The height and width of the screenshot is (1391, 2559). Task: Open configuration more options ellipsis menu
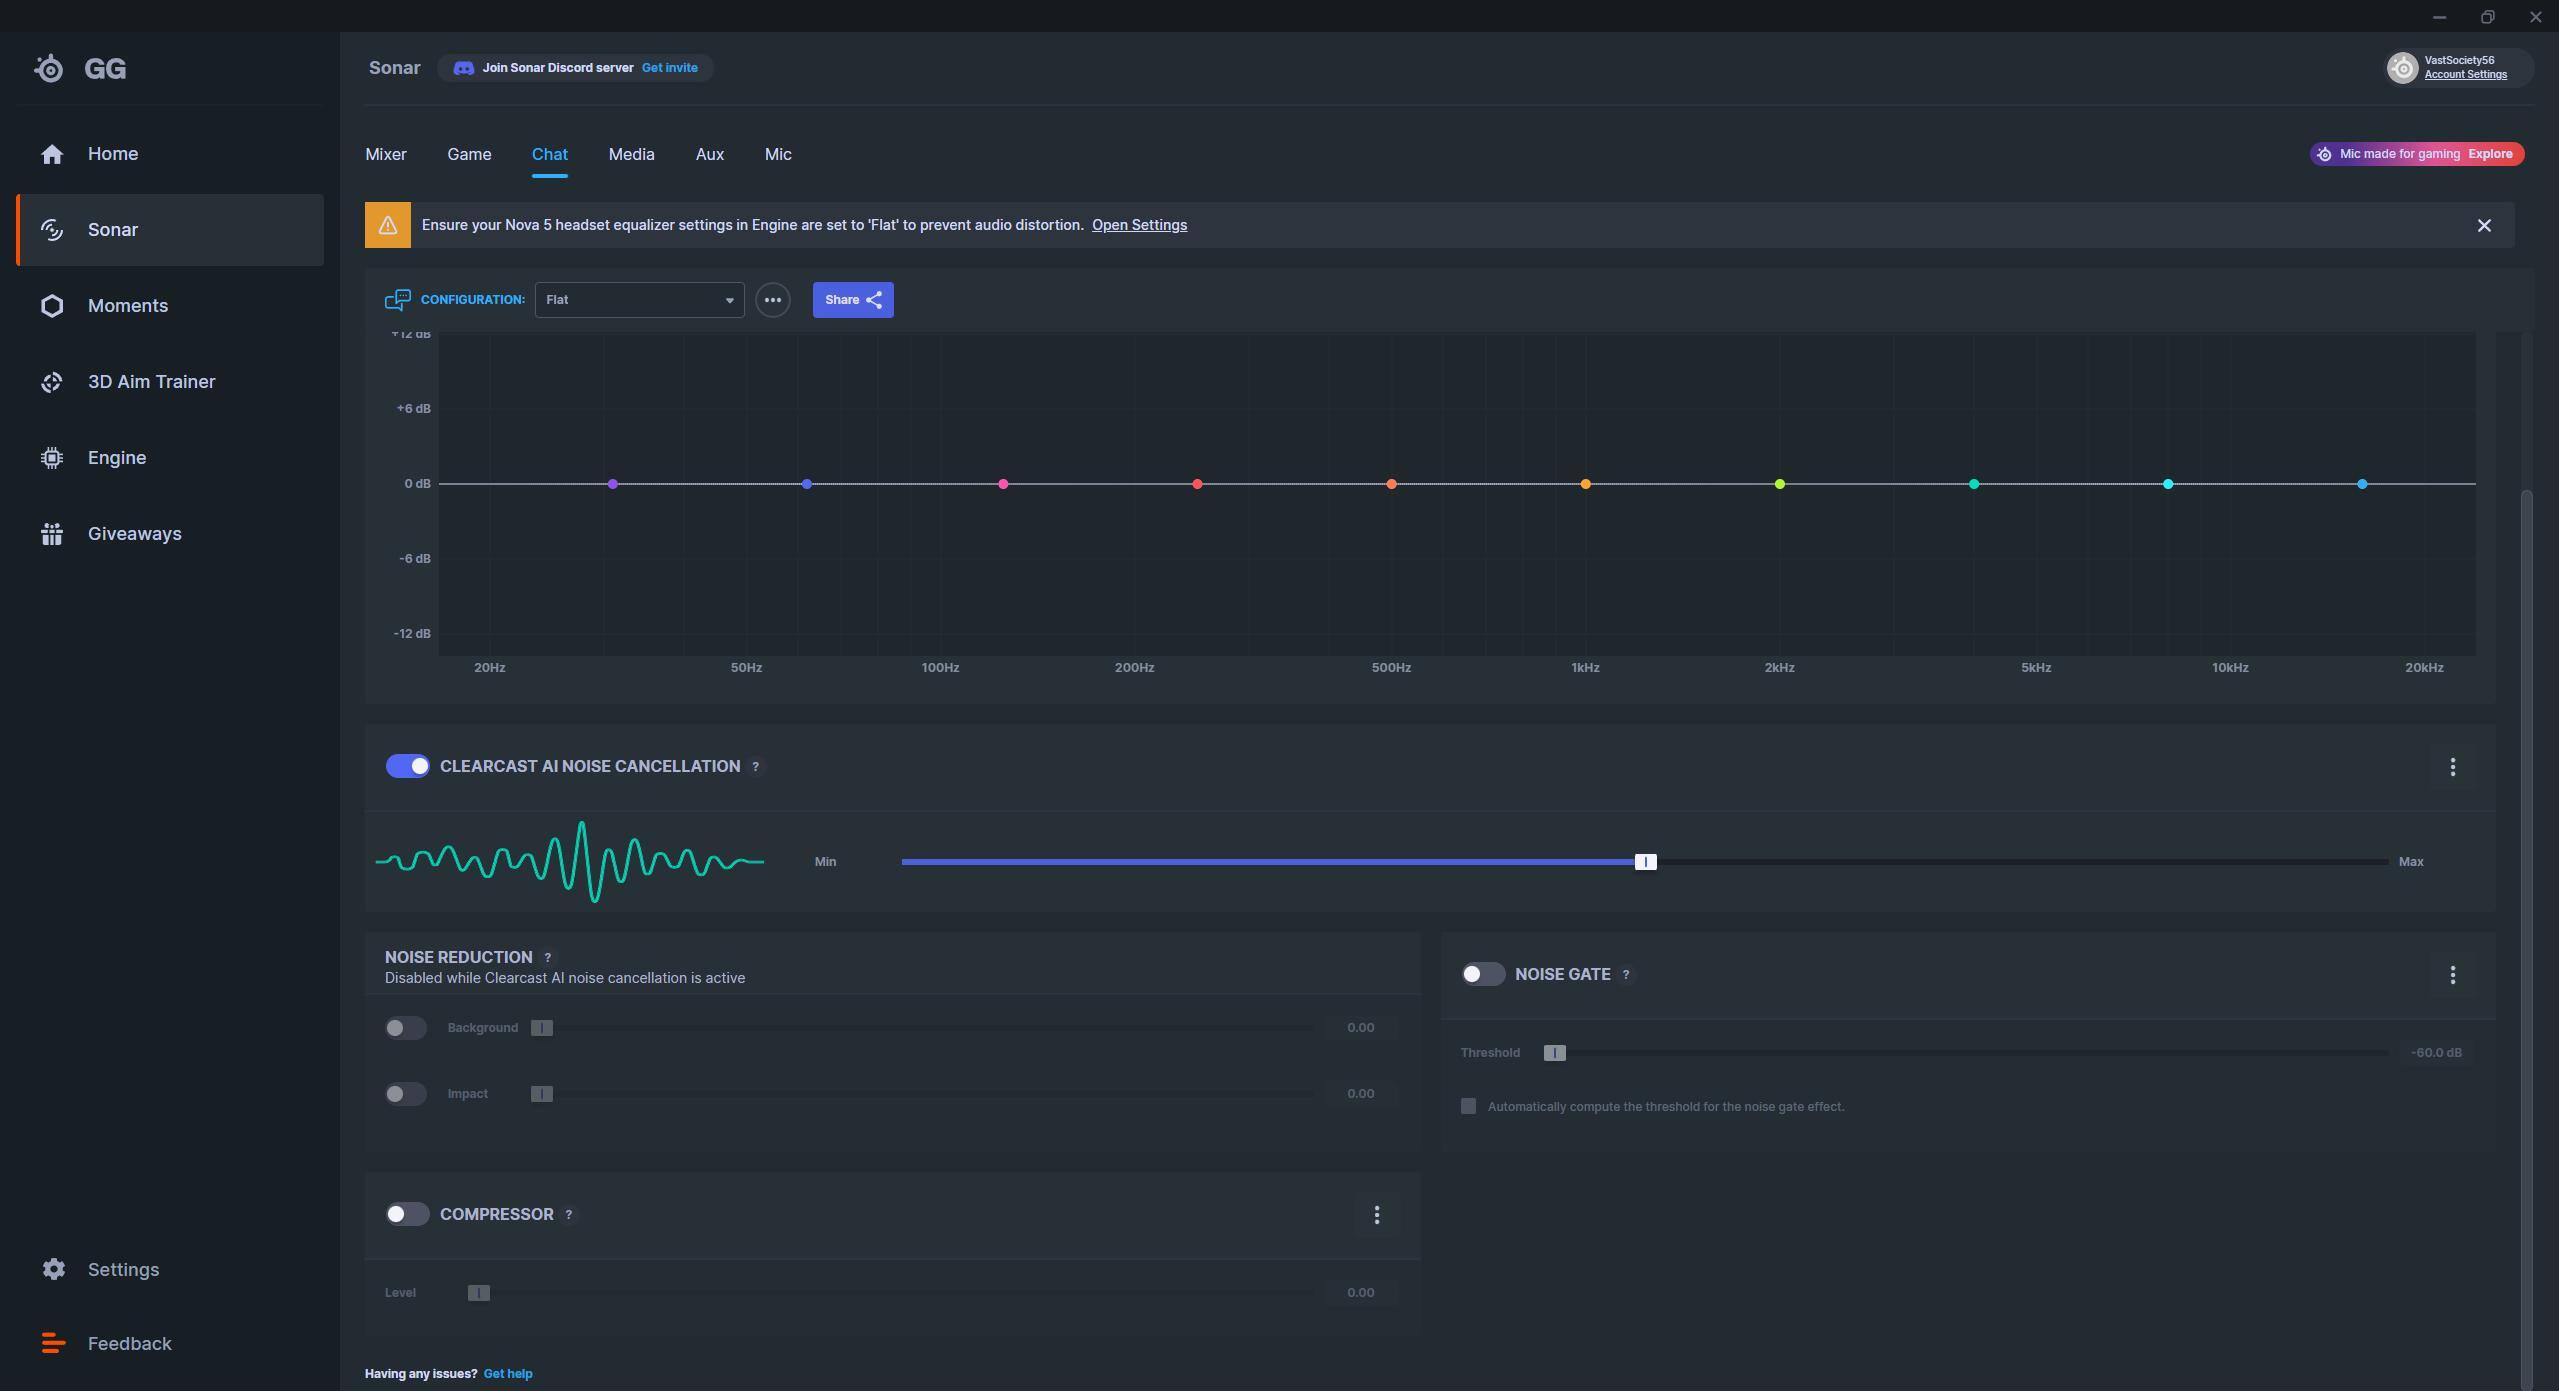pos(772,300)
